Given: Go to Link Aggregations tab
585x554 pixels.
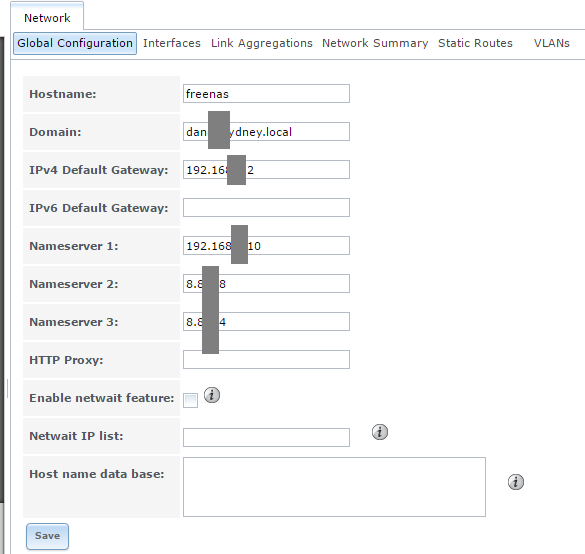Looking at the screenshot, I should [x=262, y=43].
